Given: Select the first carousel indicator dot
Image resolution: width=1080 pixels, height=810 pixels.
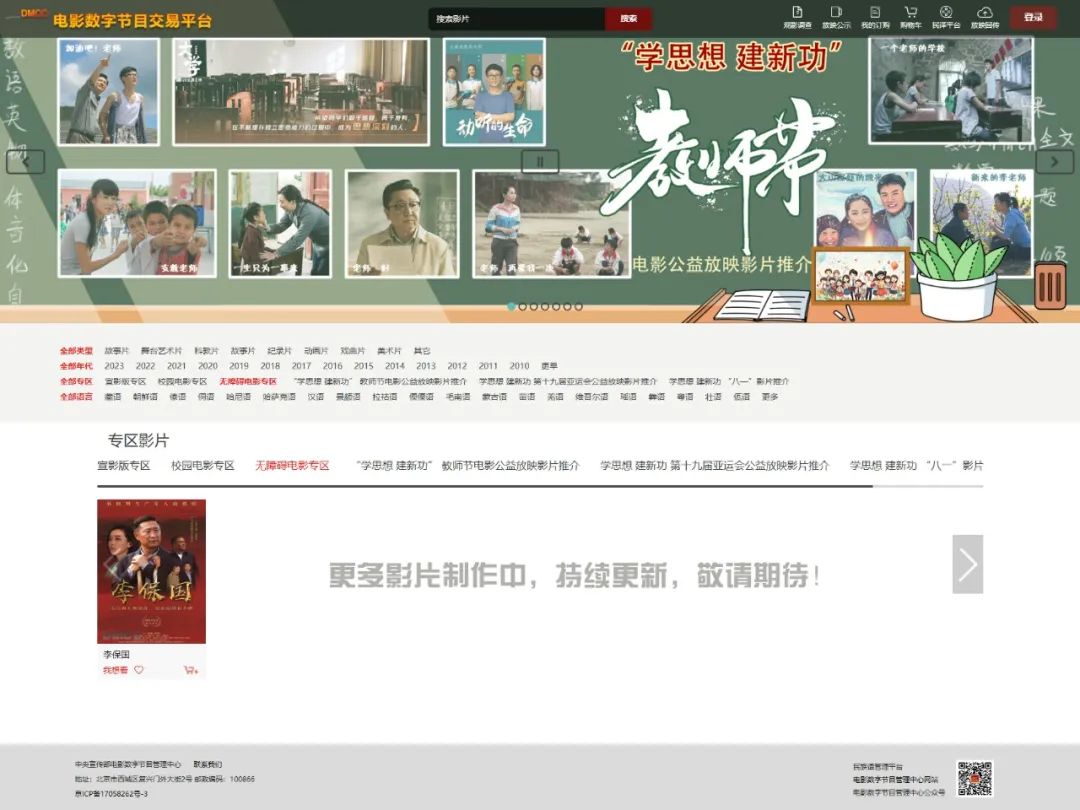Looking at the screenshot, I should (511, 307).
